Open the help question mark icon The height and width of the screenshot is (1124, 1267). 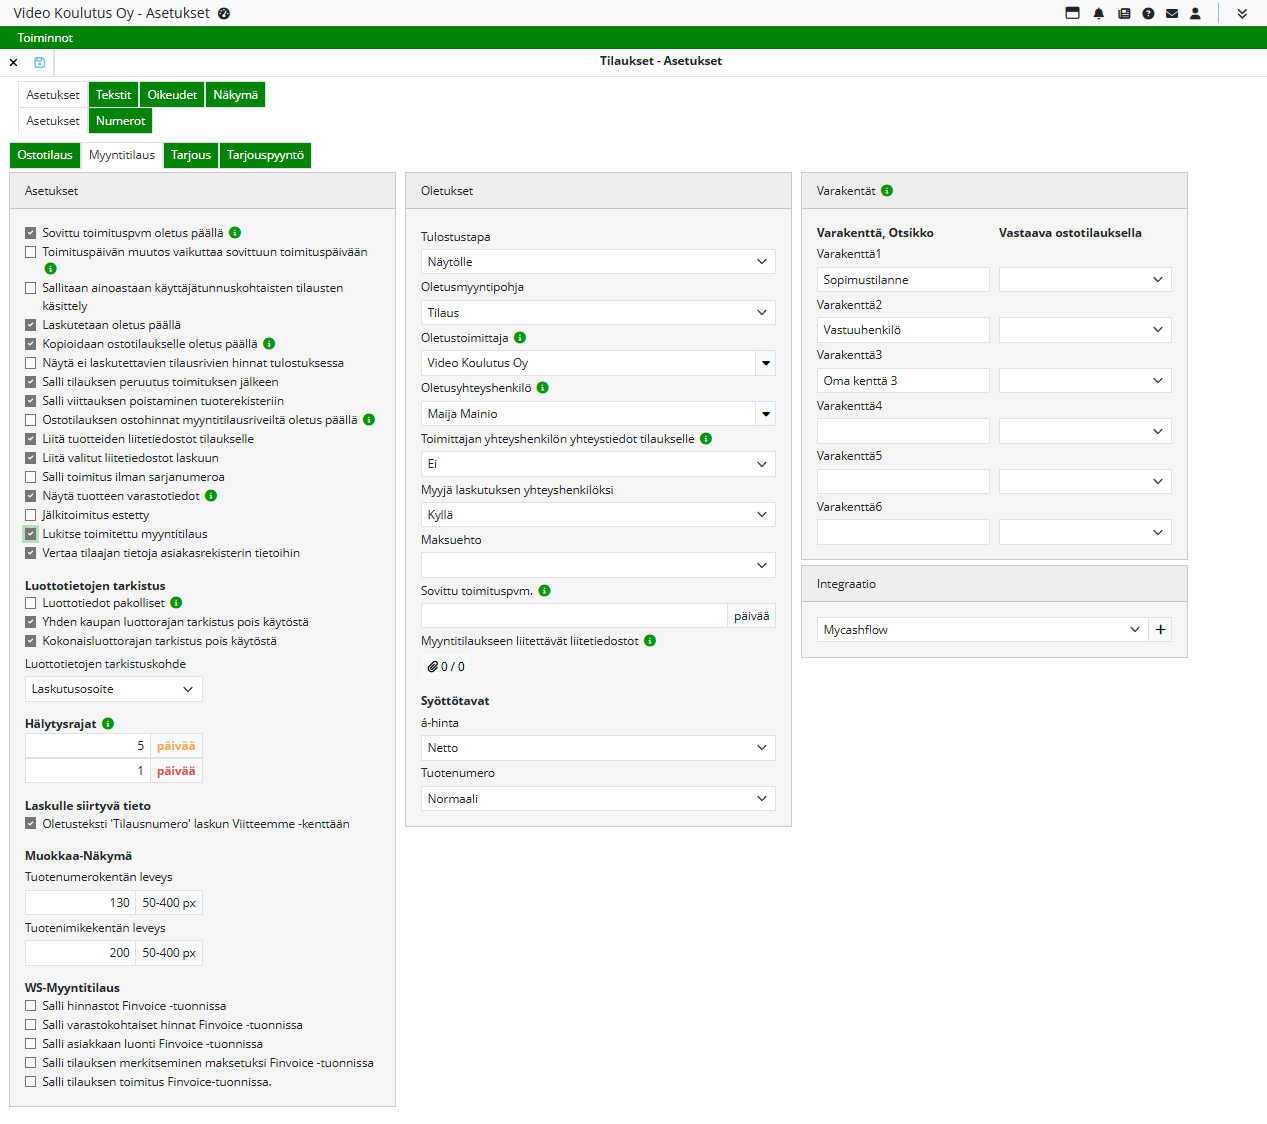pos(1148,14)
